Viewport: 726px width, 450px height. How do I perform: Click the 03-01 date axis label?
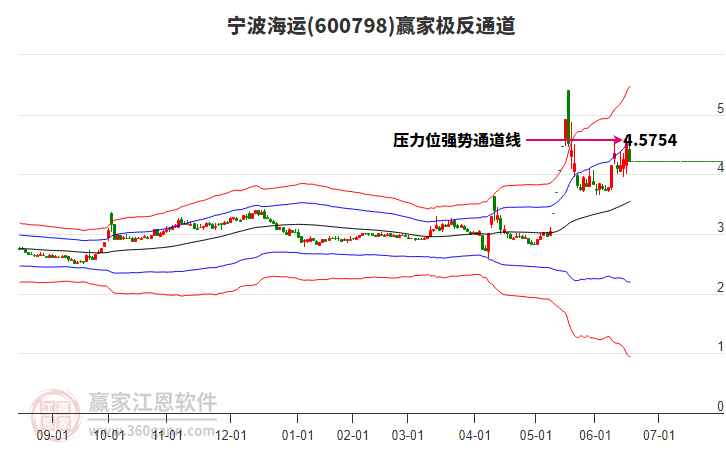pos(407,435)
